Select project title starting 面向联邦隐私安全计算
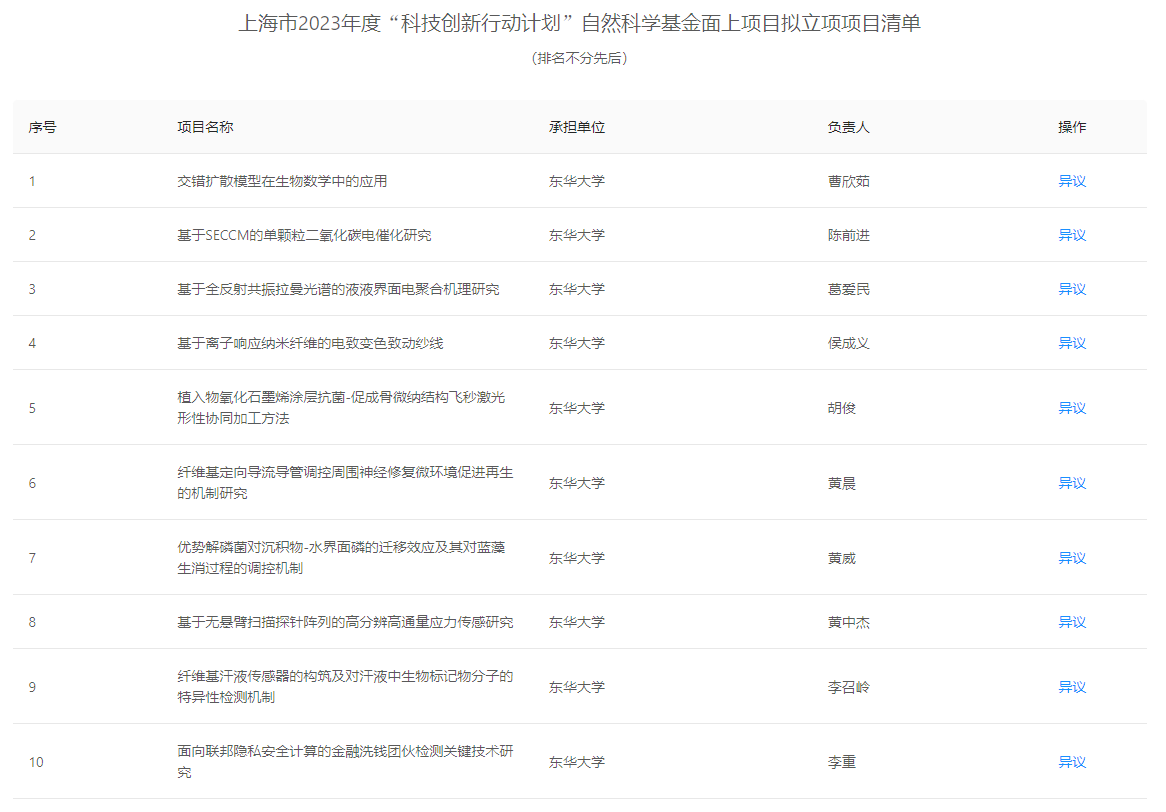Image resolution: width=1166 pixels, height=812 pixels. (x=345, y=762)
